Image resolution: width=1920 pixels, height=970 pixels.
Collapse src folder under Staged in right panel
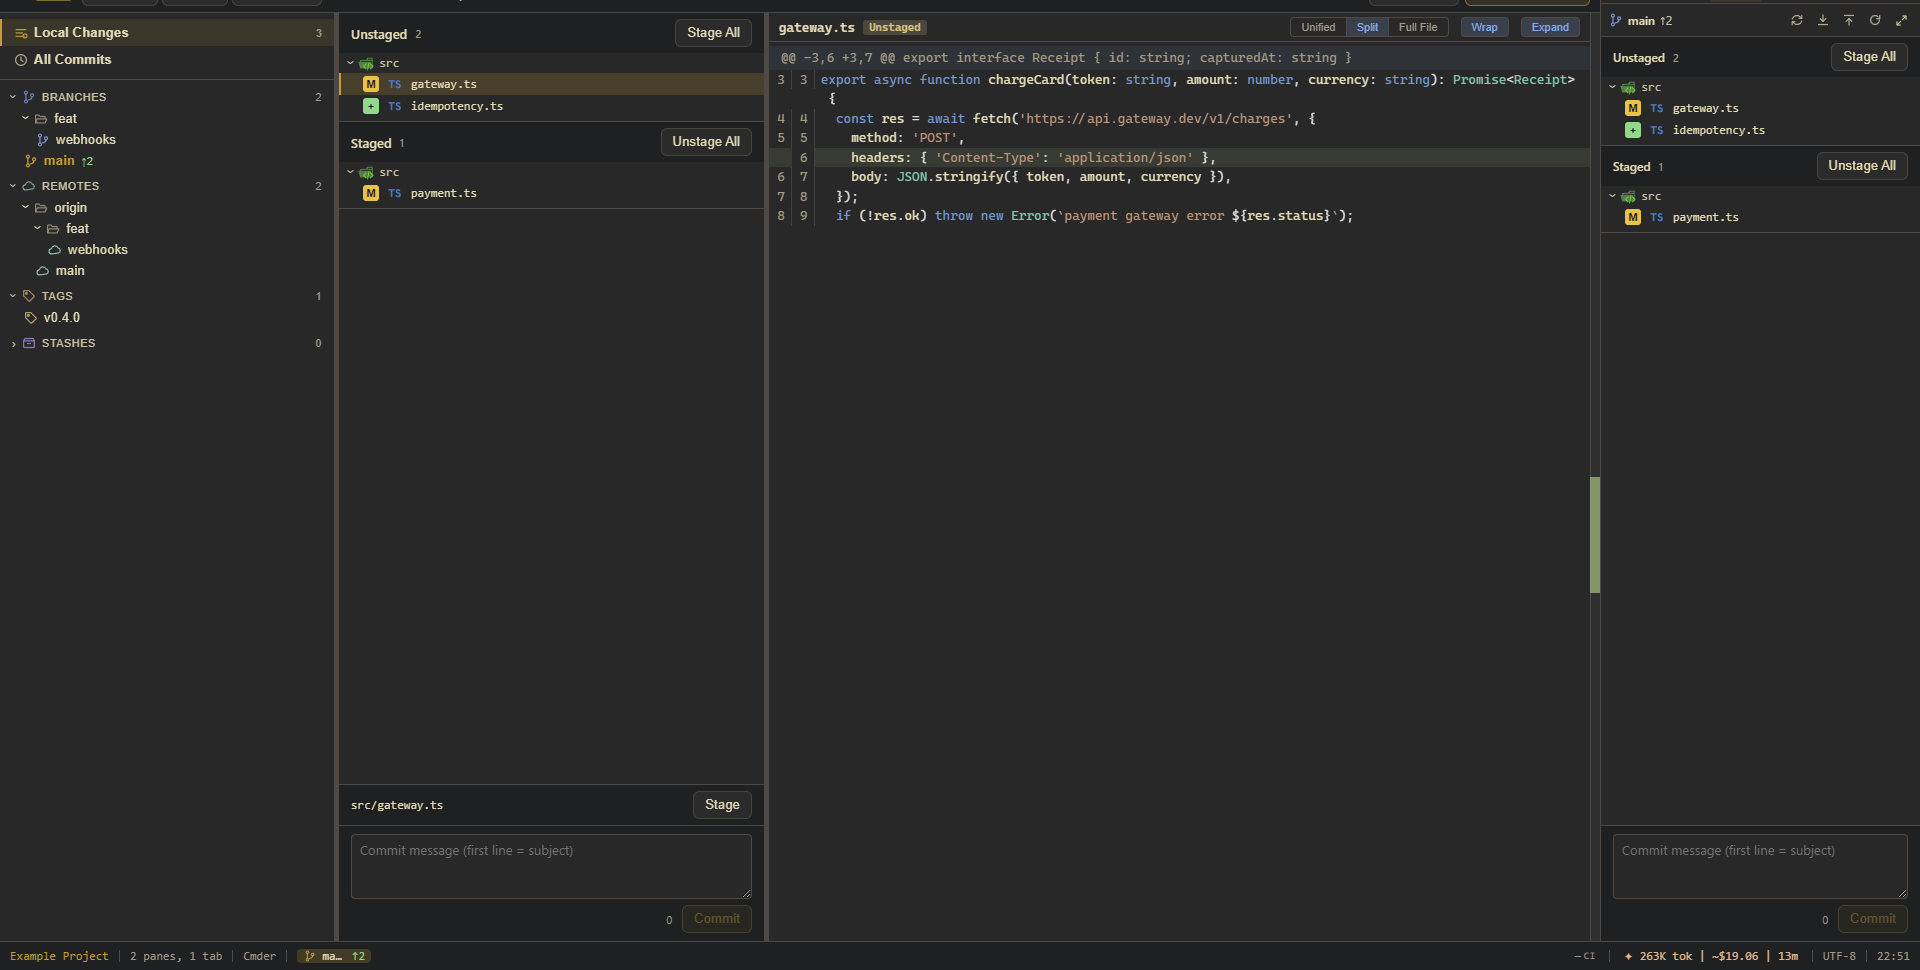tap(1613, 196)
